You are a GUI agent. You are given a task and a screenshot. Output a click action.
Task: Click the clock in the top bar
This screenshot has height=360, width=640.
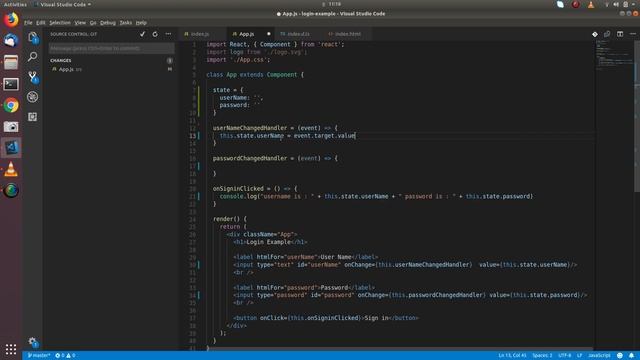[334, 4]
